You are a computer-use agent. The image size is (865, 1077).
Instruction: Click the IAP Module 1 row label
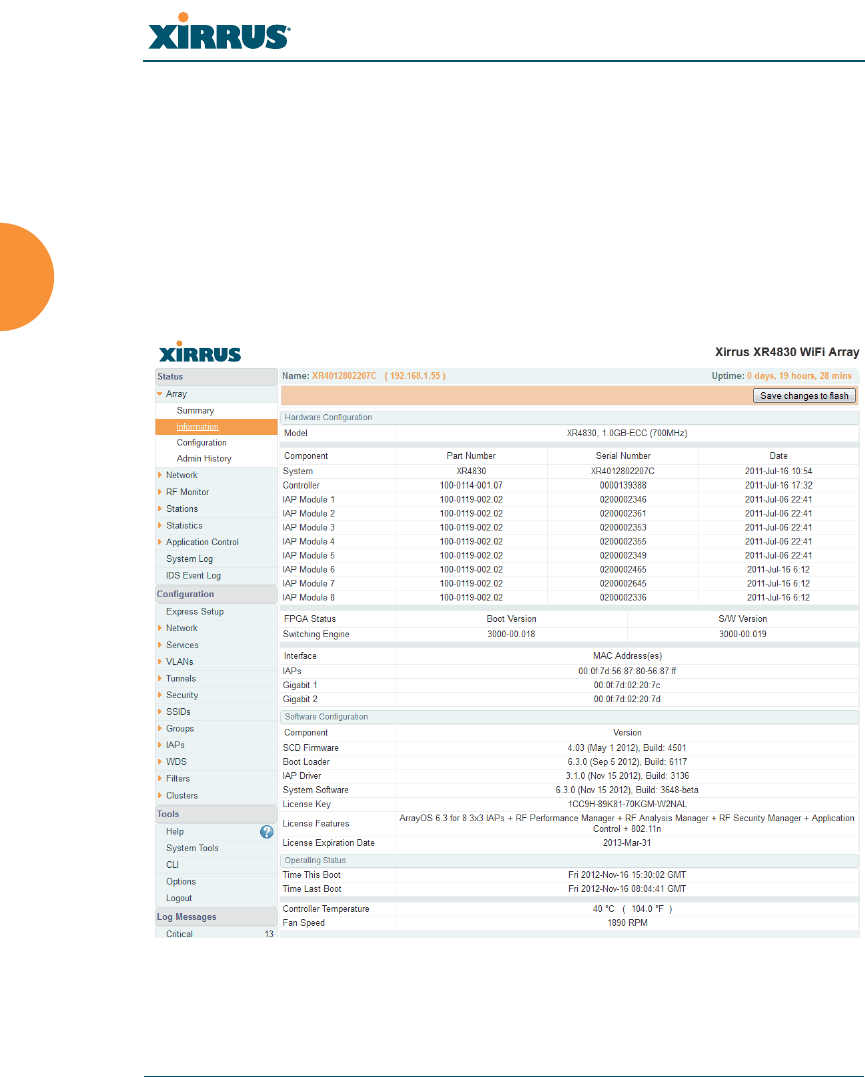(308, 499)
